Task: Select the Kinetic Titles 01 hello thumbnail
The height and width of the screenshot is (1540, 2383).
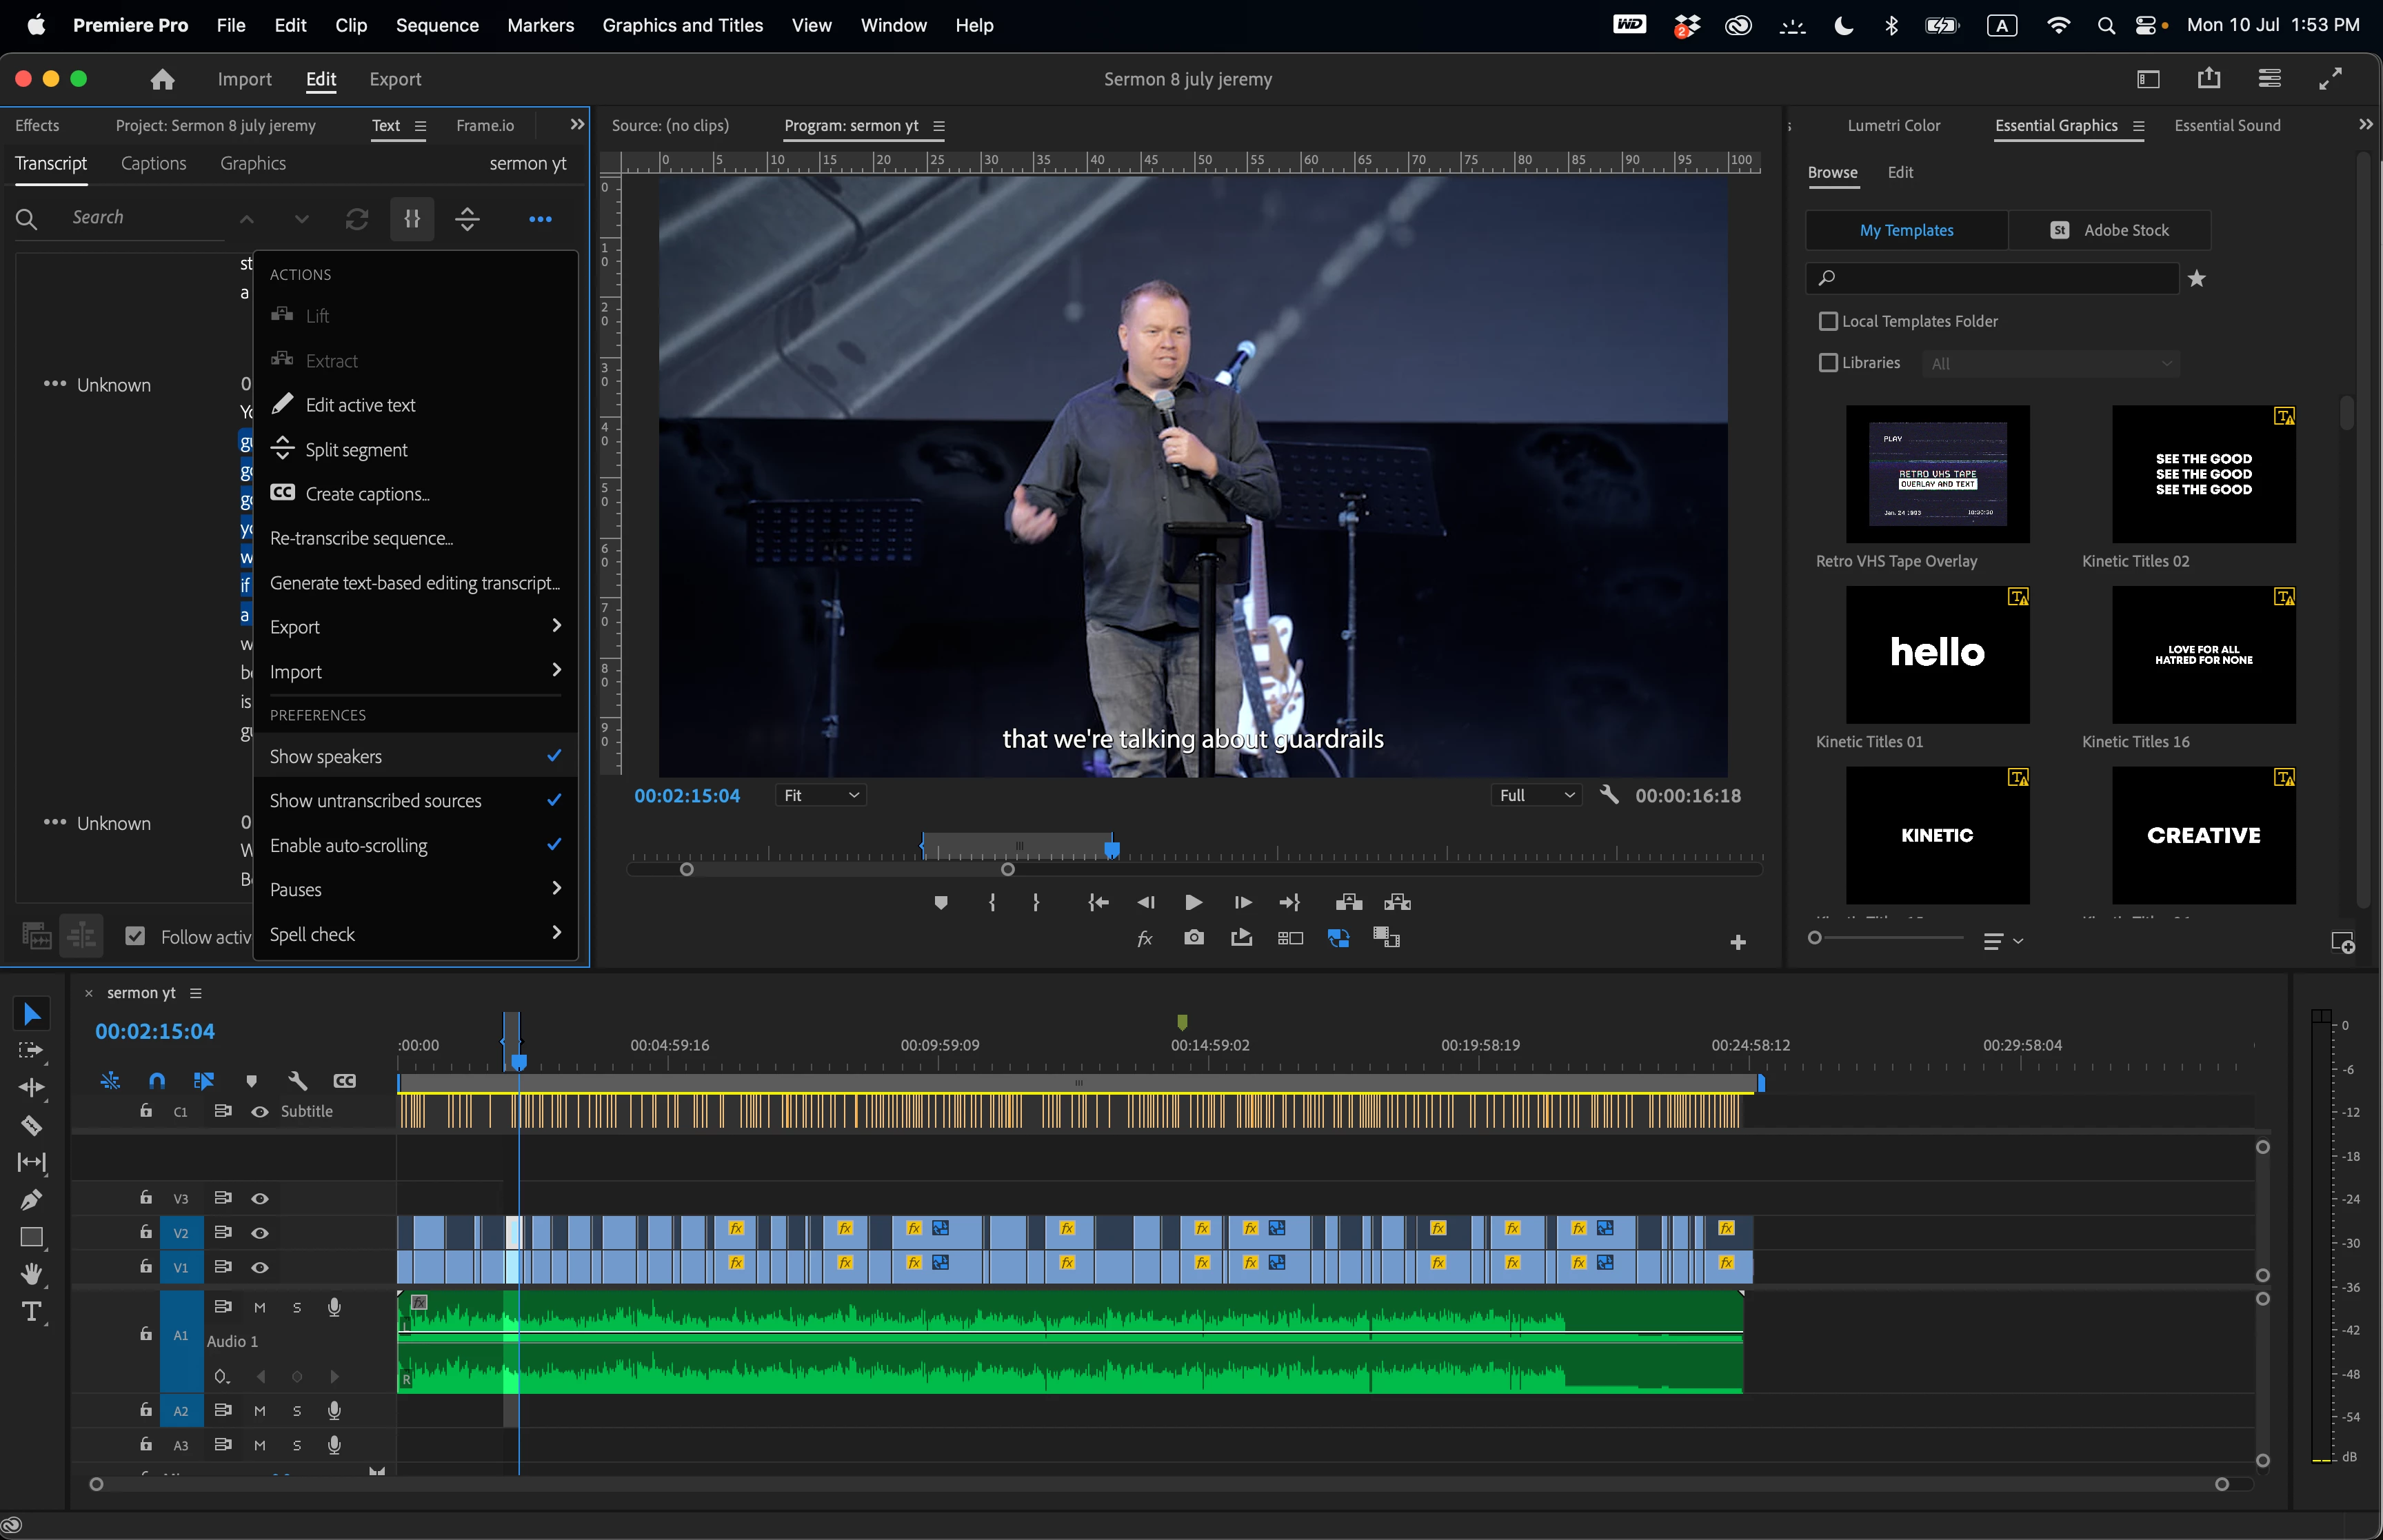Action: coord(1937,654)
